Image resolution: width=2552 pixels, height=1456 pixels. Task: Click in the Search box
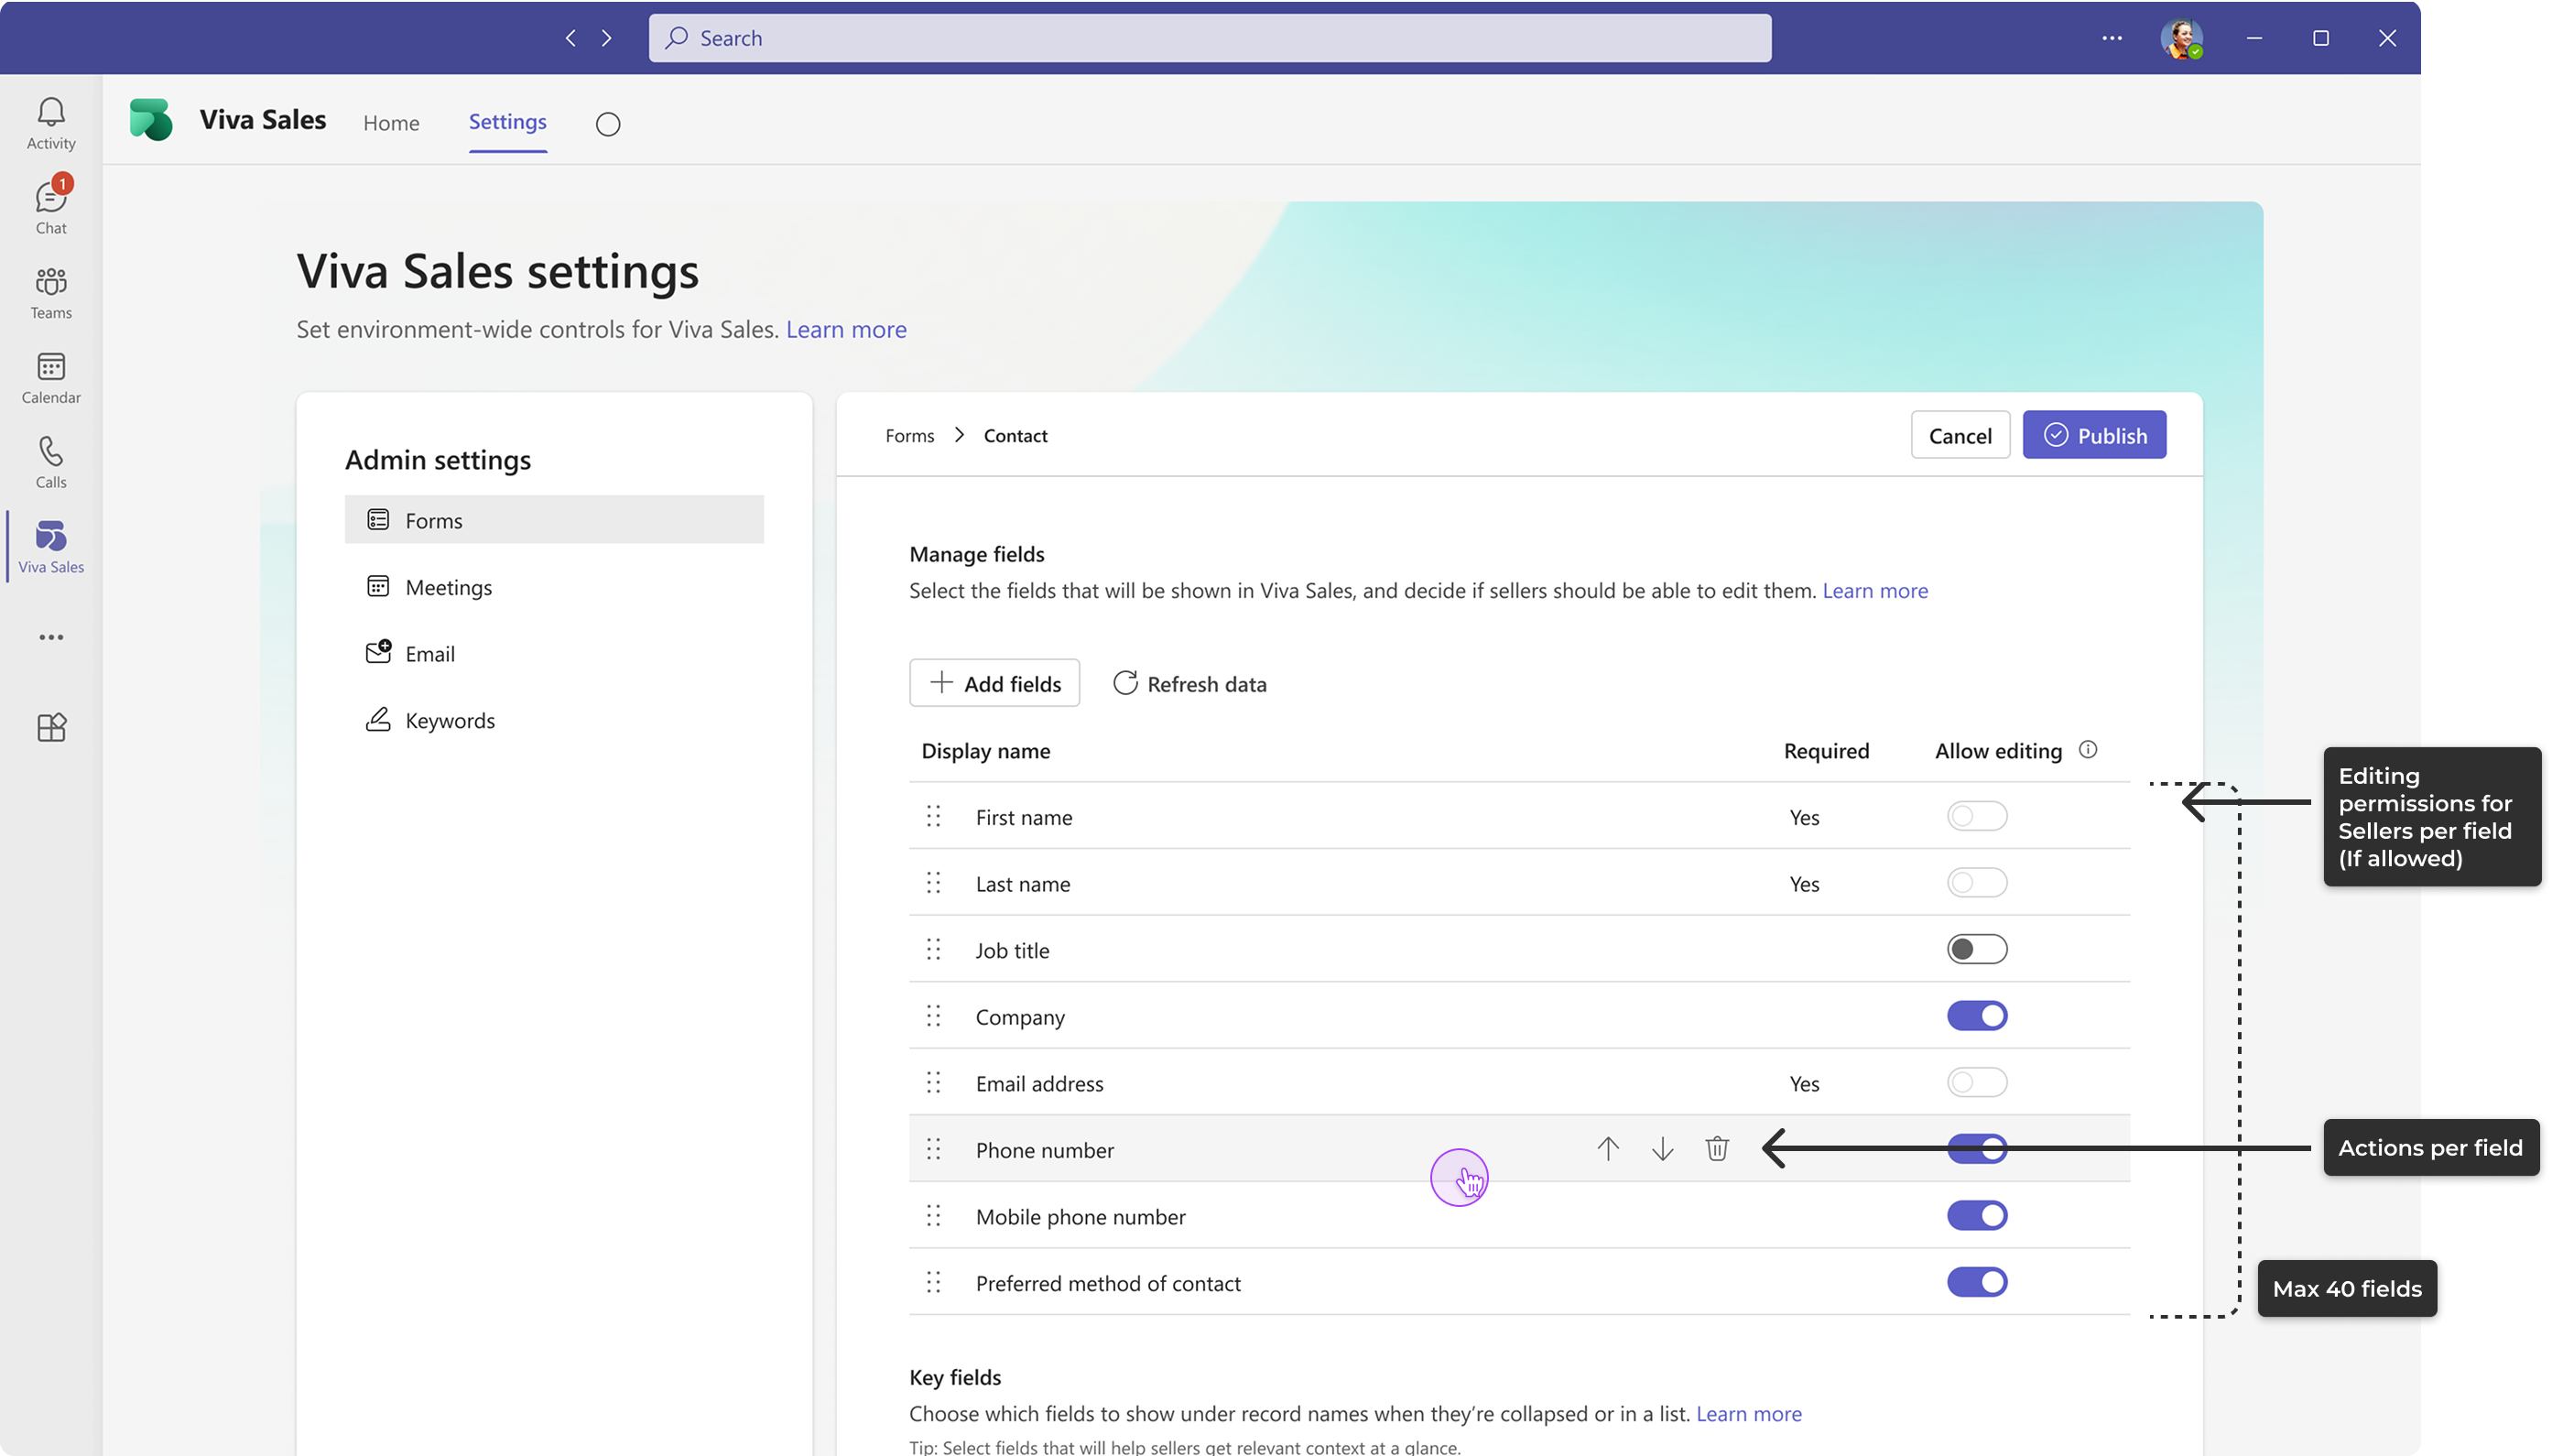point(1210,38)
